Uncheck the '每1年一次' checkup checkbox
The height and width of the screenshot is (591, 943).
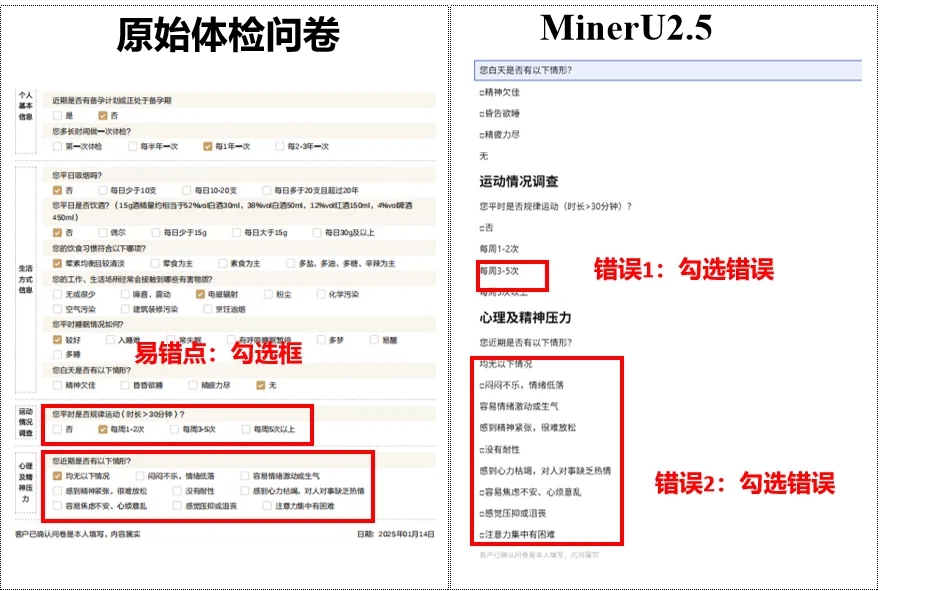[x=207, y=146]
